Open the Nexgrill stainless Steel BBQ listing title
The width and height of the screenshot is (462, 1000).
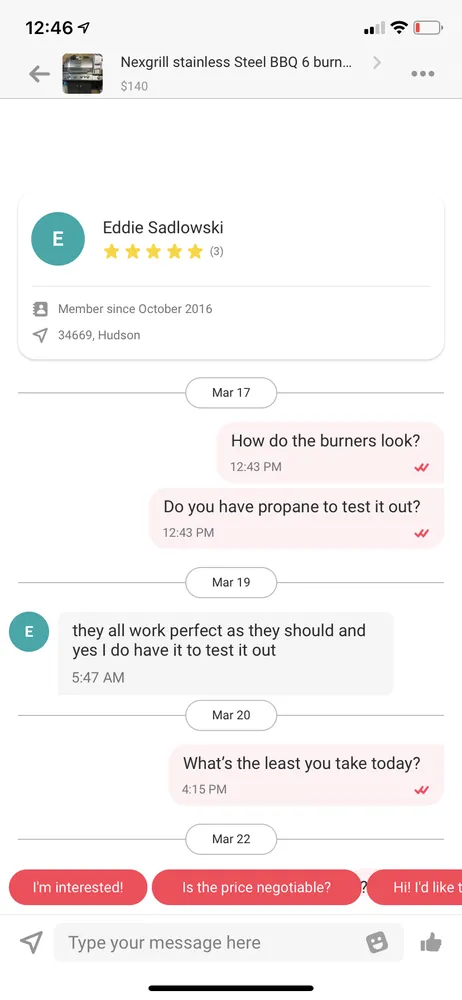(x=235, y=62)
